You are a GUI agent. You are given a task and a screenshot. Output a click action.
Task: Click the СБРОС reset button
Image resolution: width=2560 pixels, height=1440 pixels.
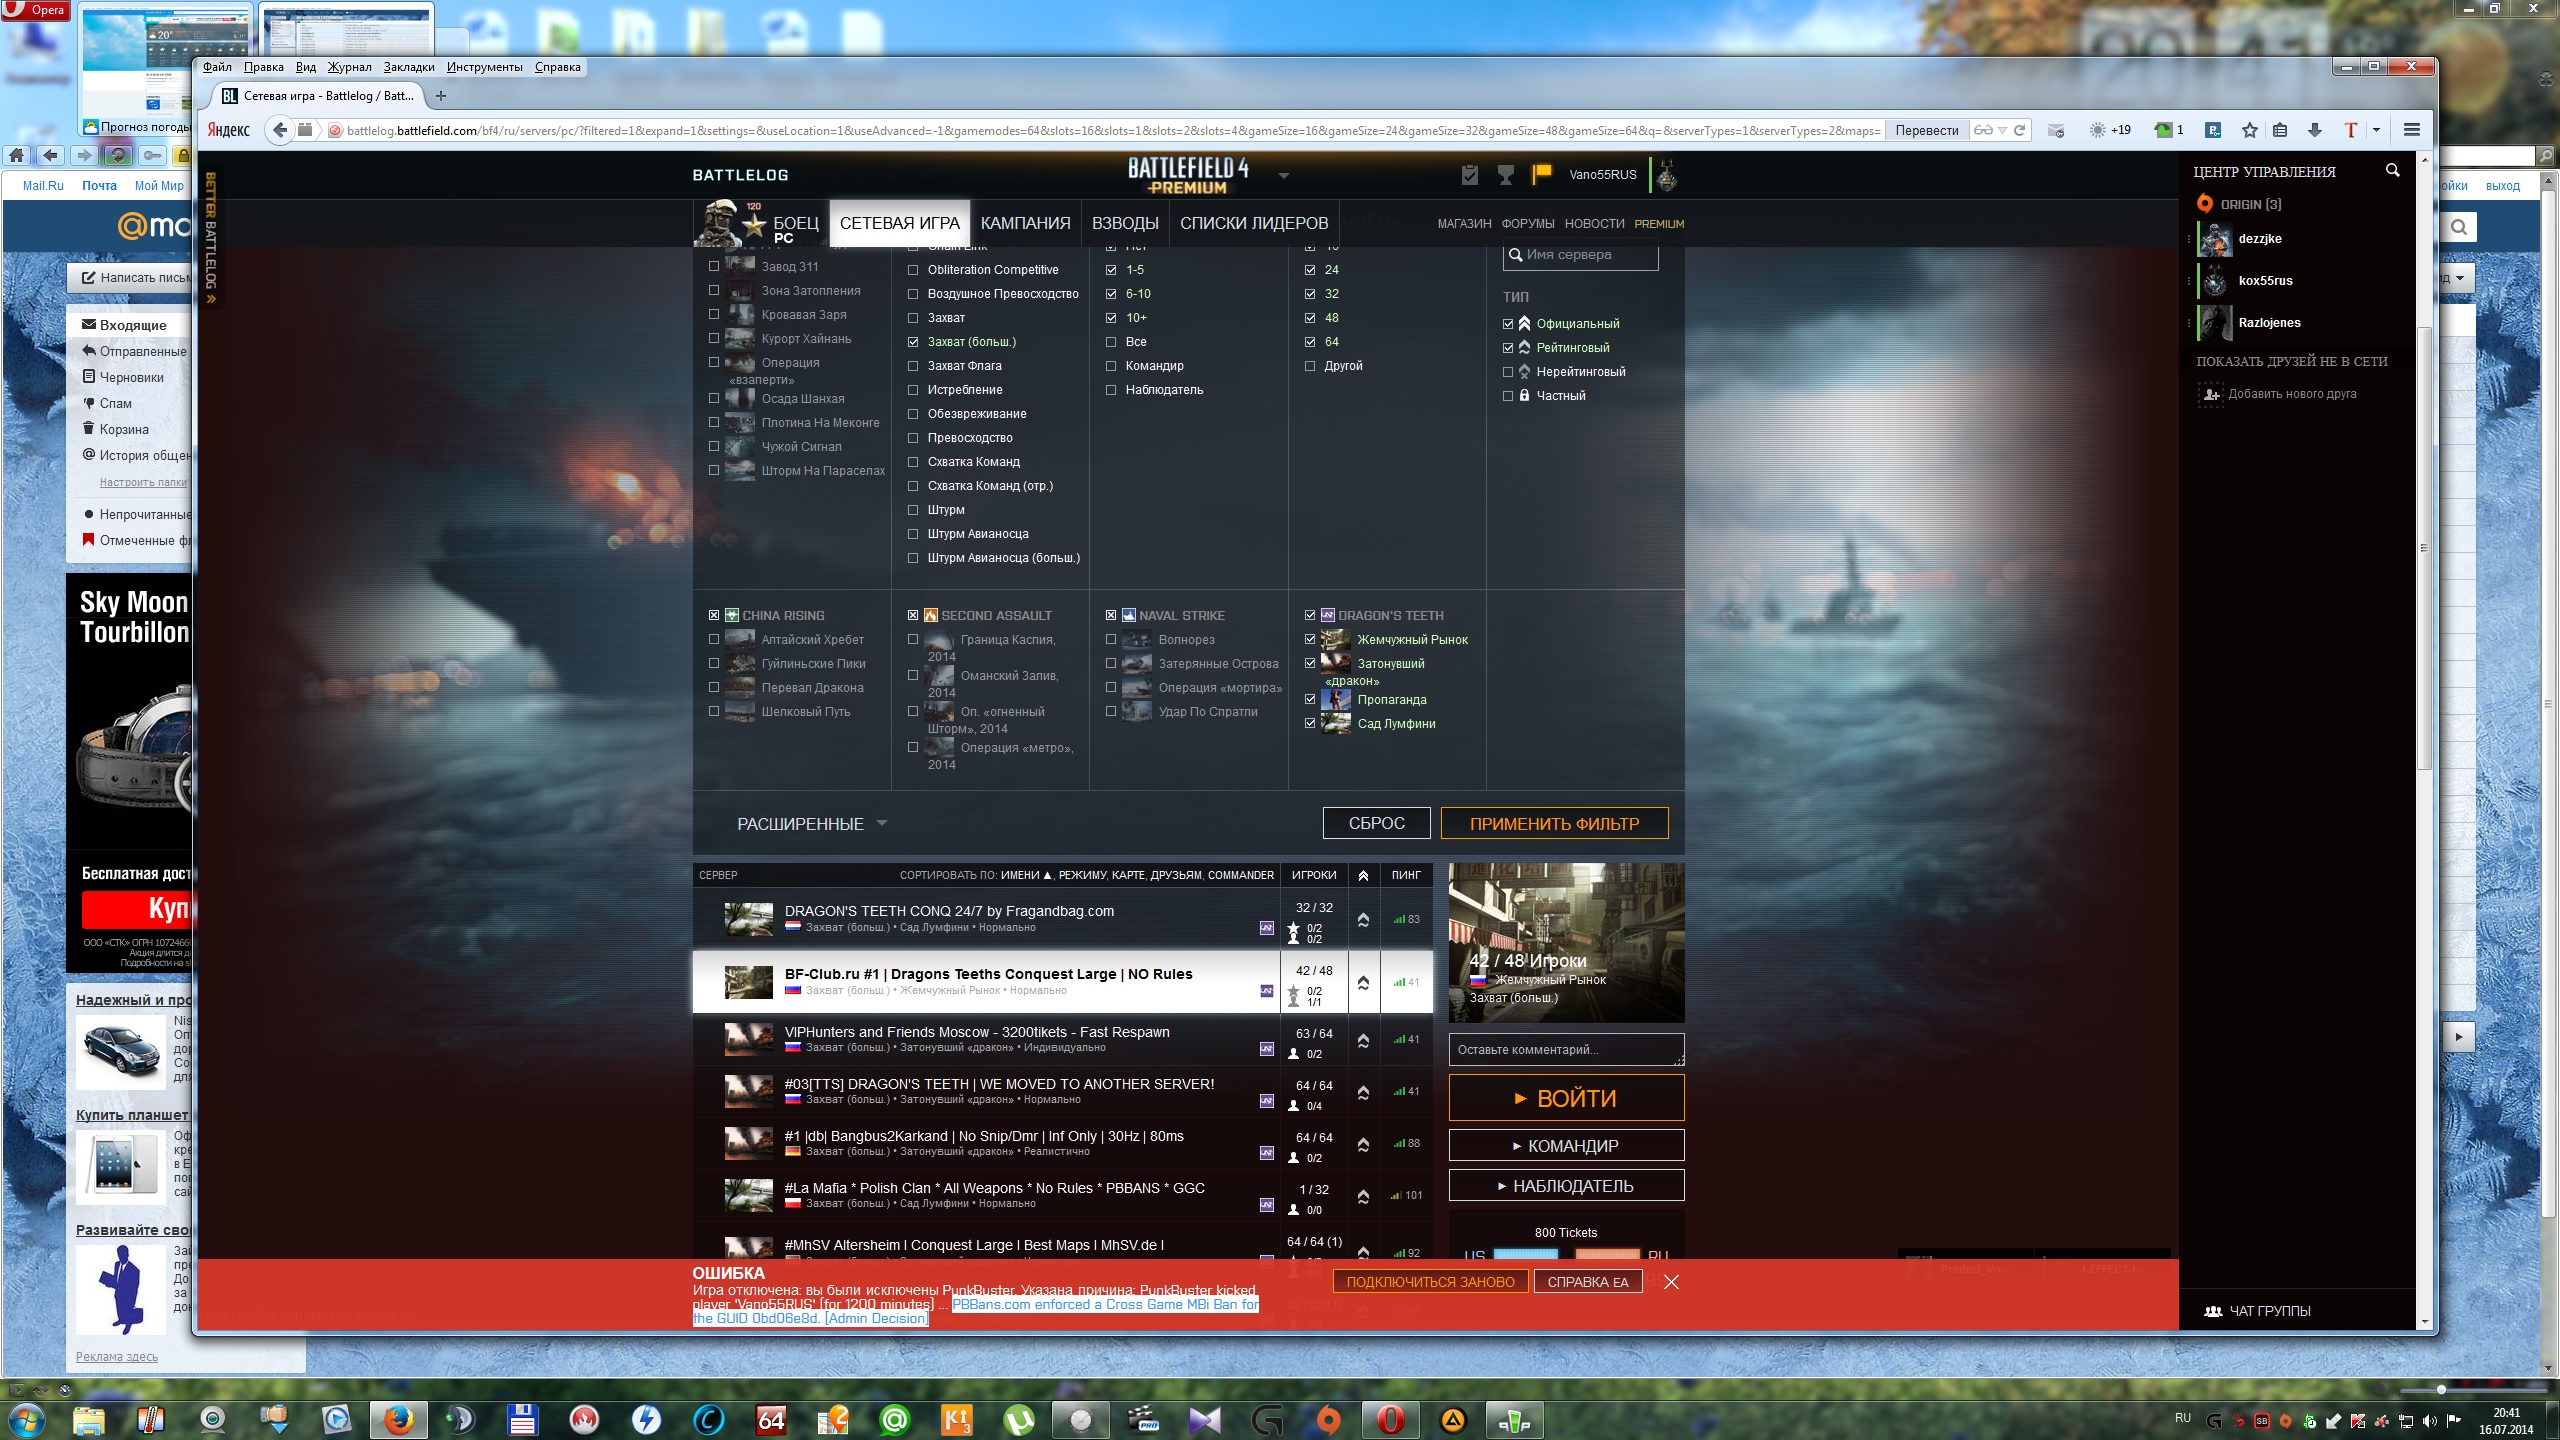point(1376,823)
